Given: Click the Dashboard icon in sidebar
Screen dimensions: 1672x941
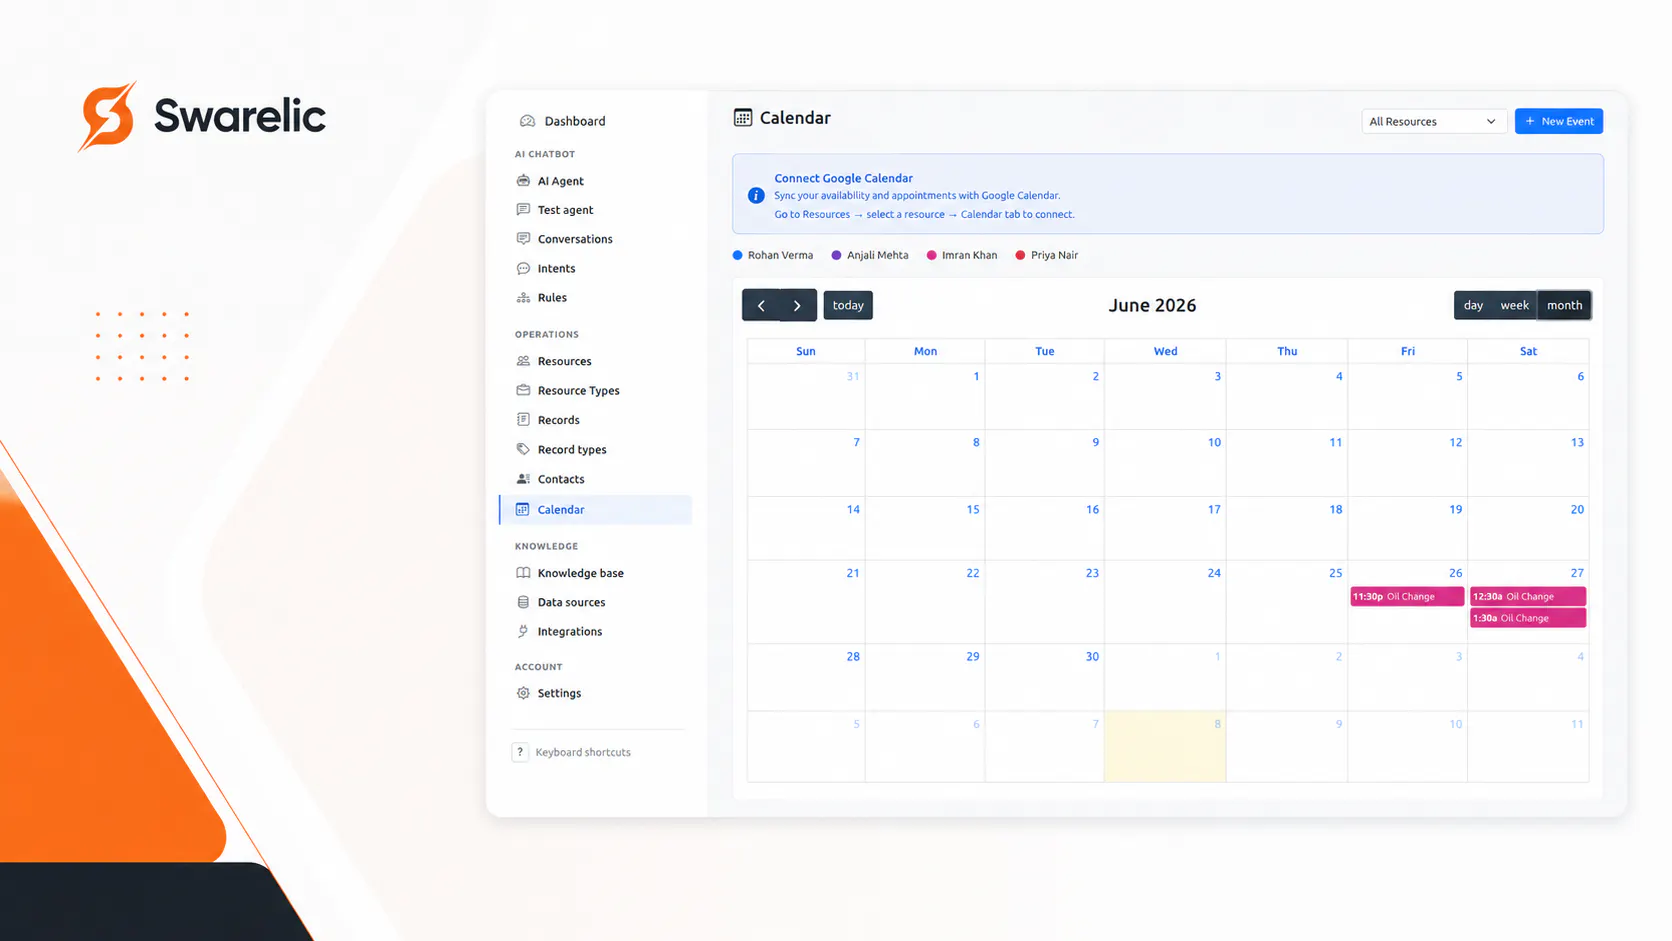Looking at the screenshot, I should (x=527, y=121).
